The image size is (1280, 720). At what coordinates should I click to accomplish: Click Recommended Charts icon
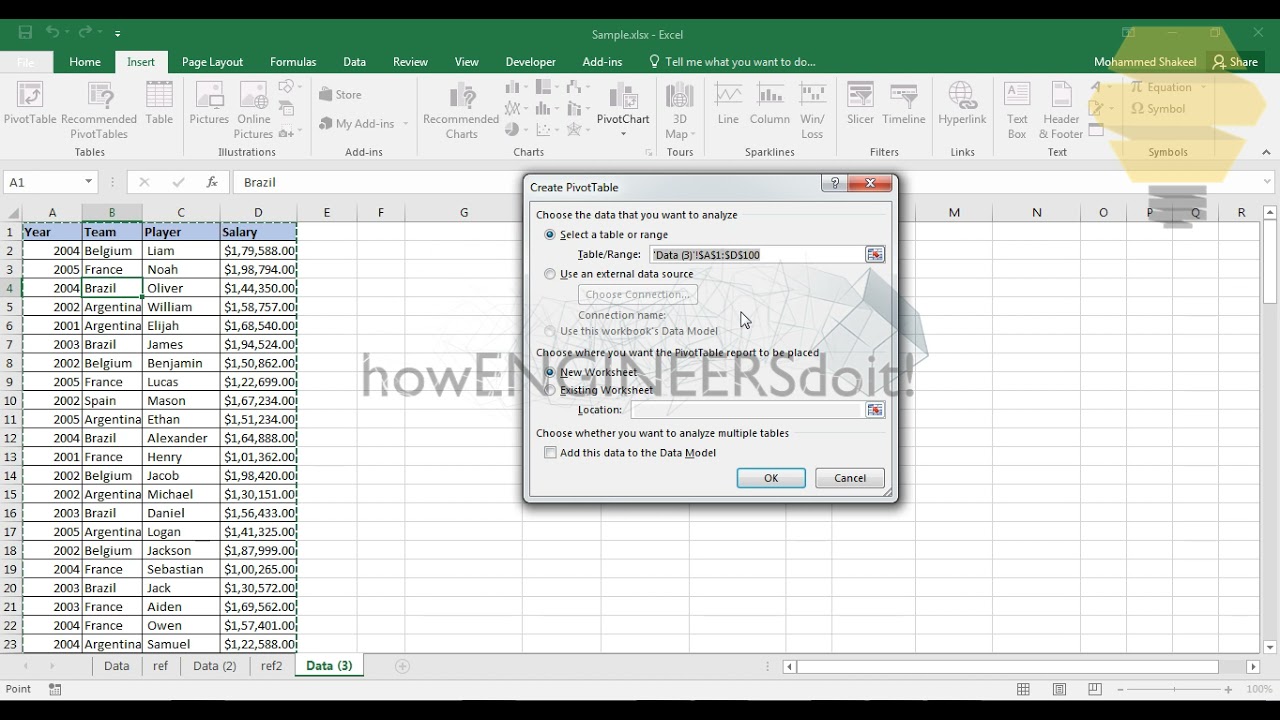[461, 110]
